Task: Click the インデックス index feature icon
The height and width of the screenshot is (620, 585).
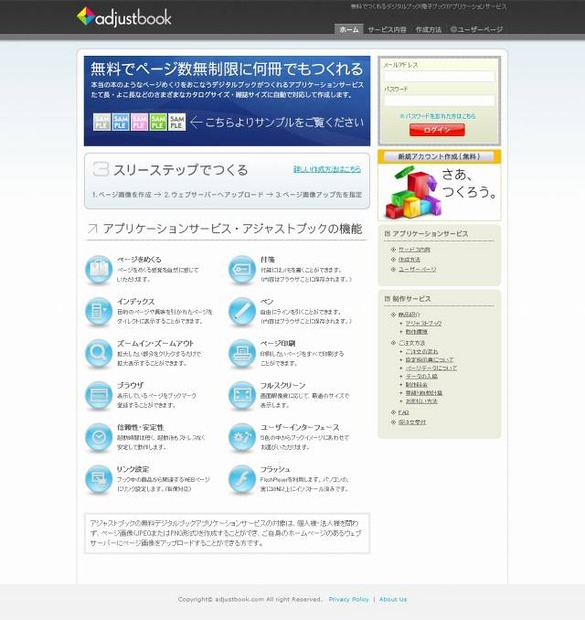Action: coord(98,311)
